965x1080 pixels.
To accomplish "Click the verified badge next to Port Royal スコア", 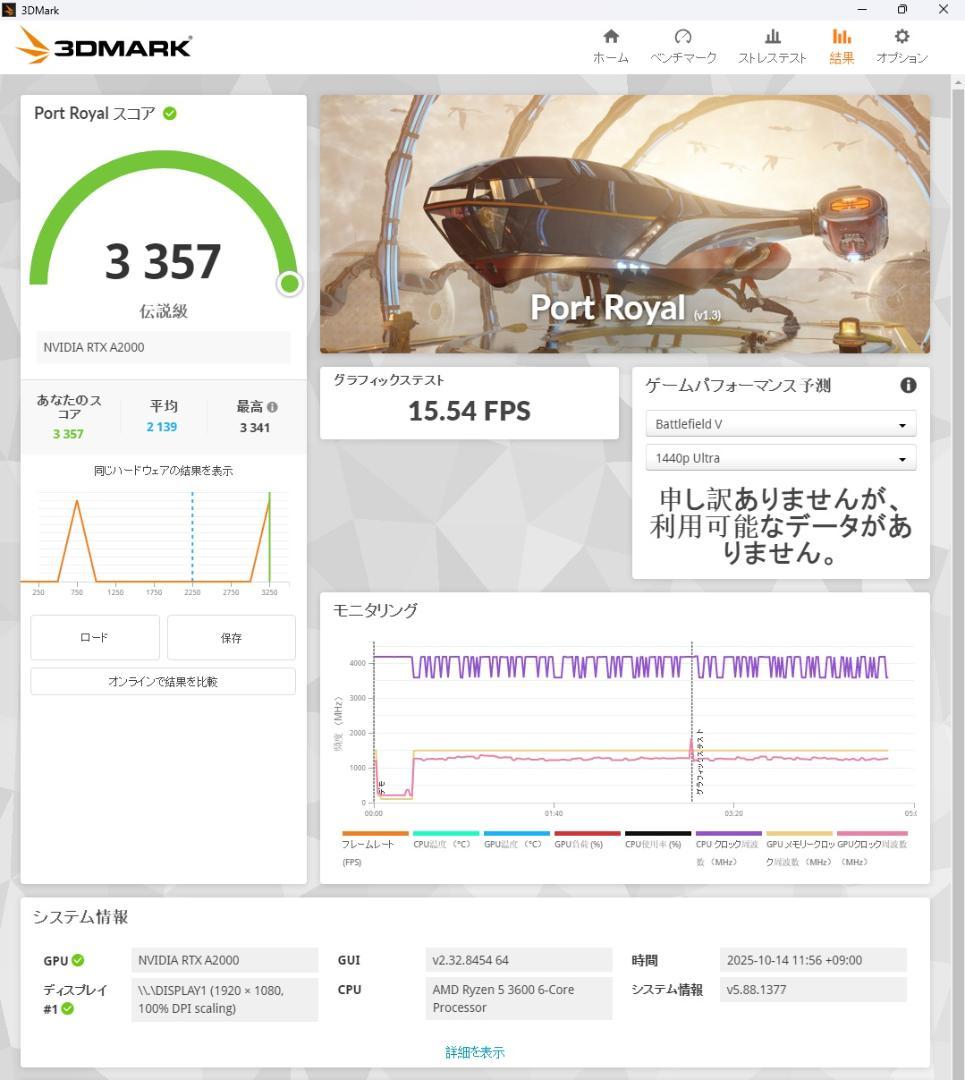I will pos(170,113).
